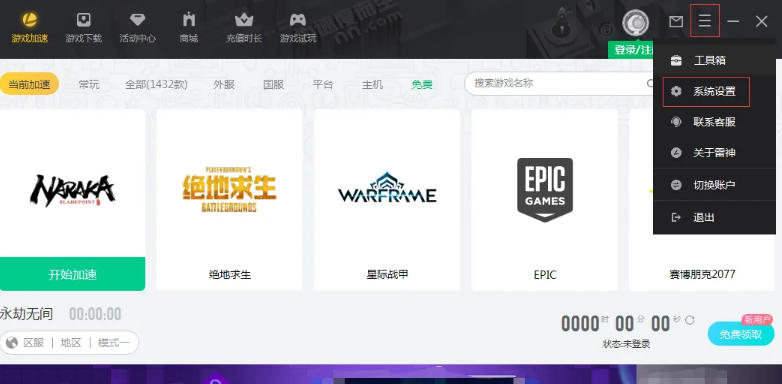Click the exit door icon
The image size is (782, 384).
[x=676, y=217]
